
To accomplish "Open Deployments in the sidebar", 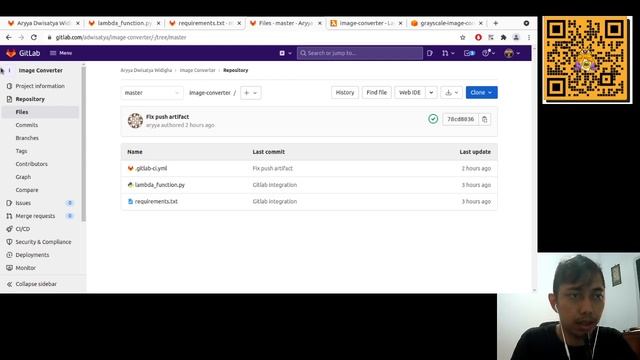I will click(32, 255).
